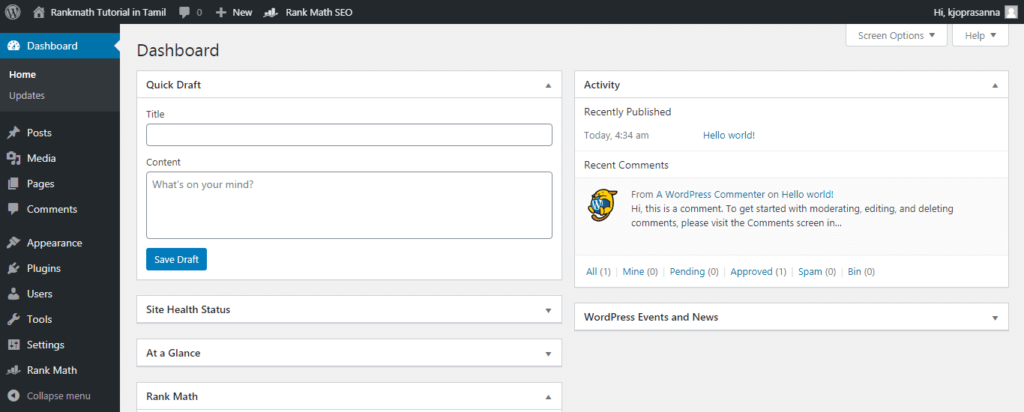
Task: Toggle the Rank Math widget panel arrow
Action: click(x=548, y=397)
